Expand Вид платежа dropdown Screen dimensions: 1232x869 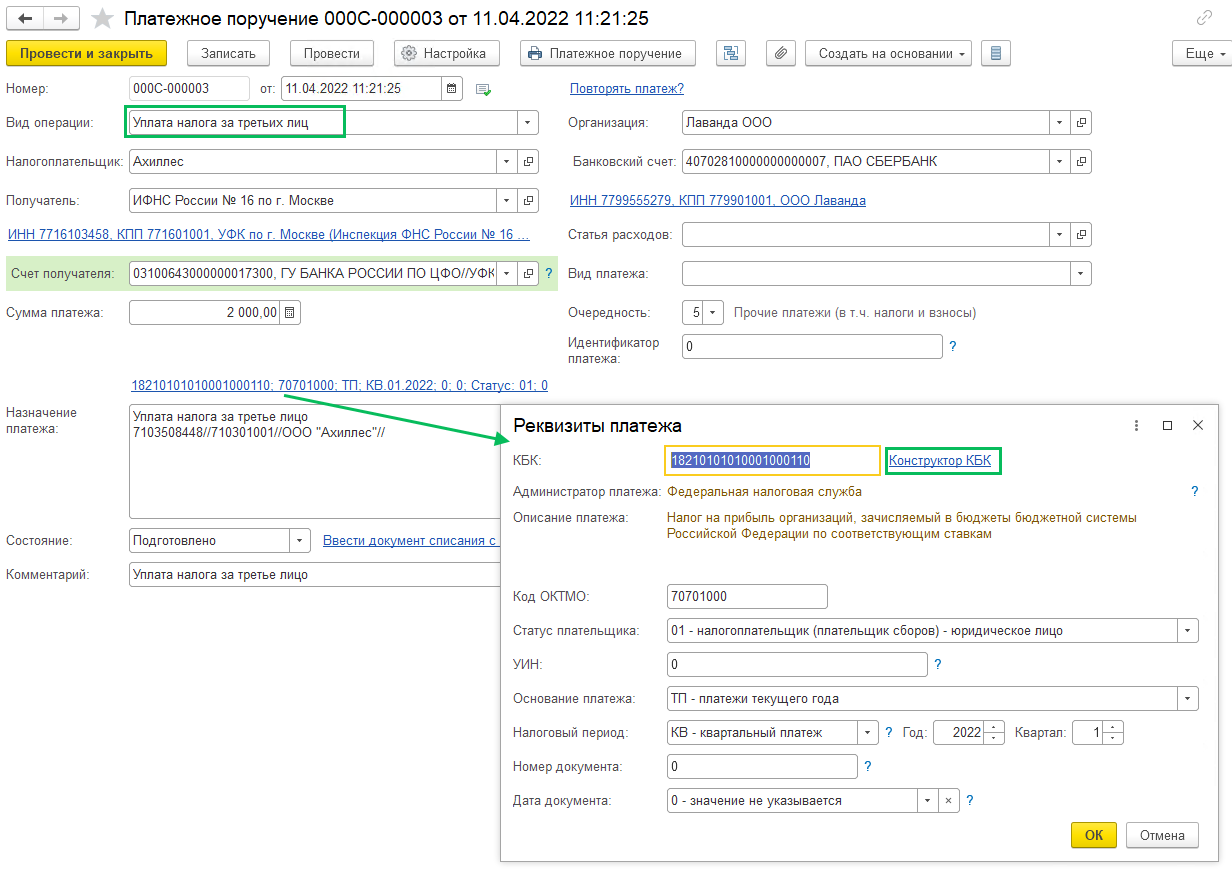point(1081,274)
